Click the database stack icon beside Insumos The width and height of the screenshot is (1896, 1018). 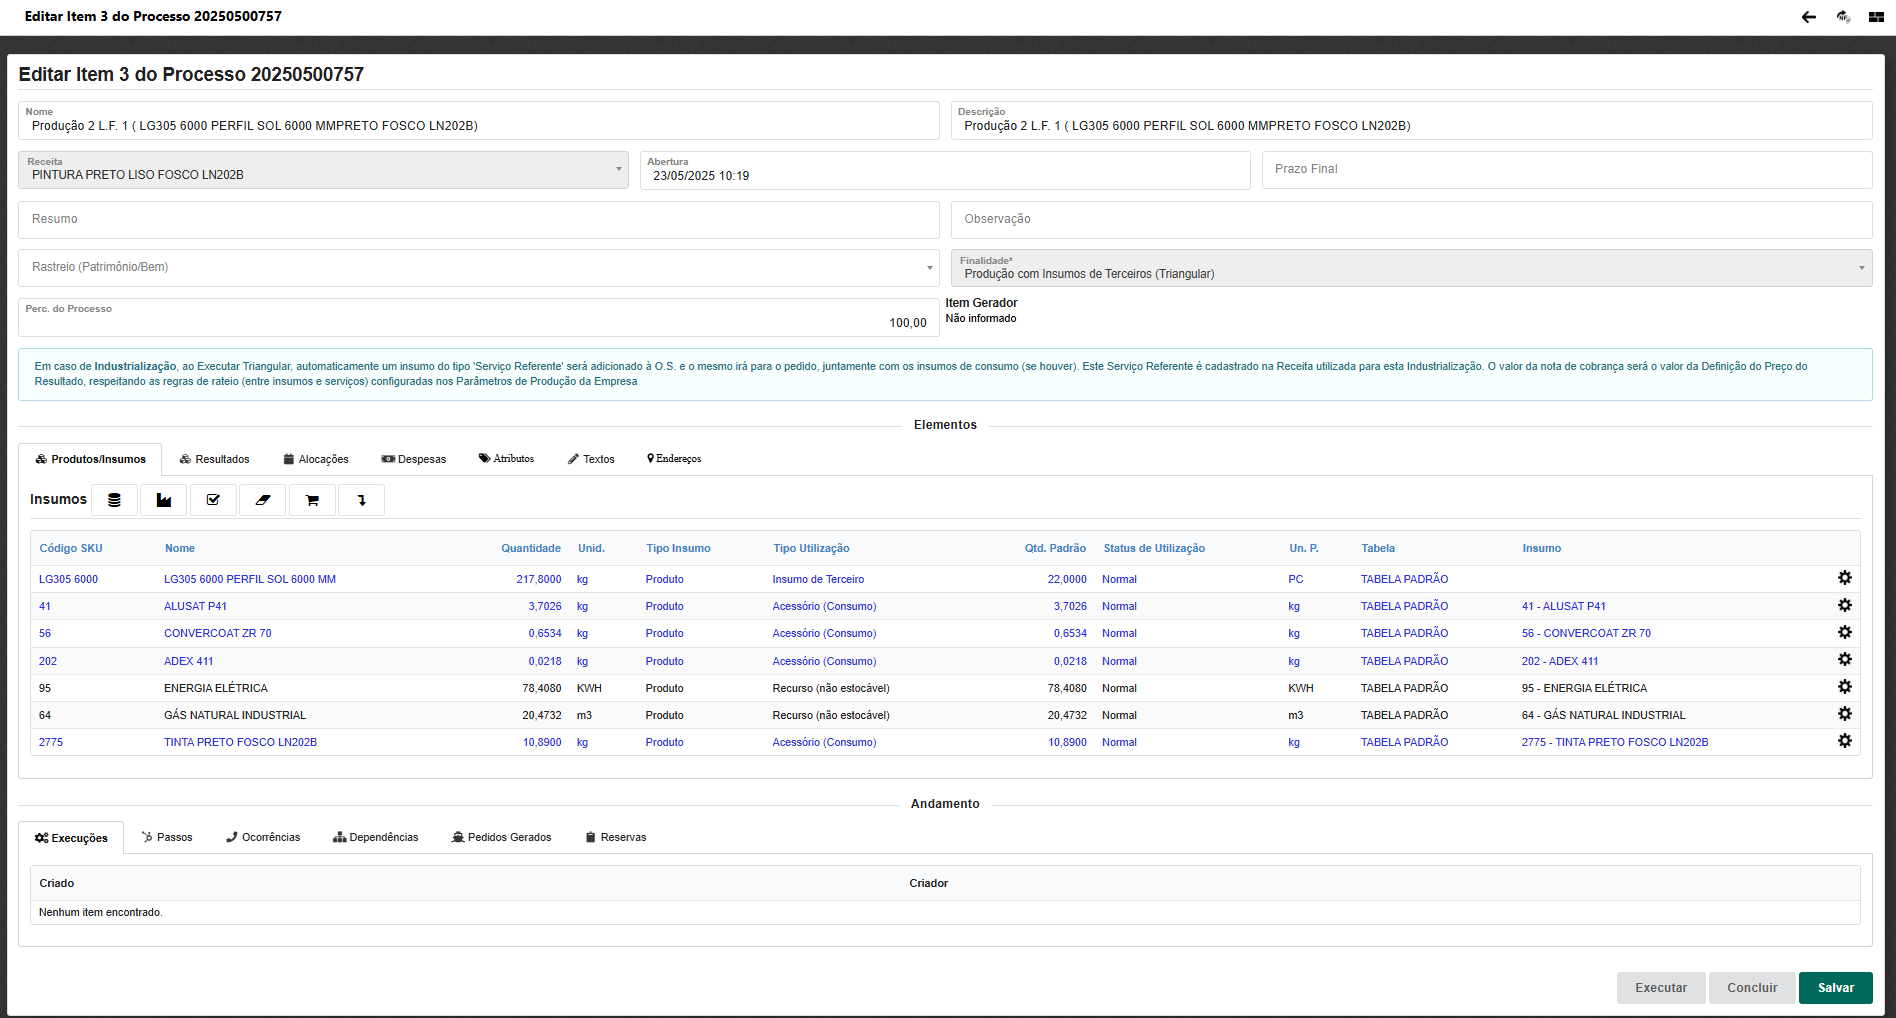115,500
